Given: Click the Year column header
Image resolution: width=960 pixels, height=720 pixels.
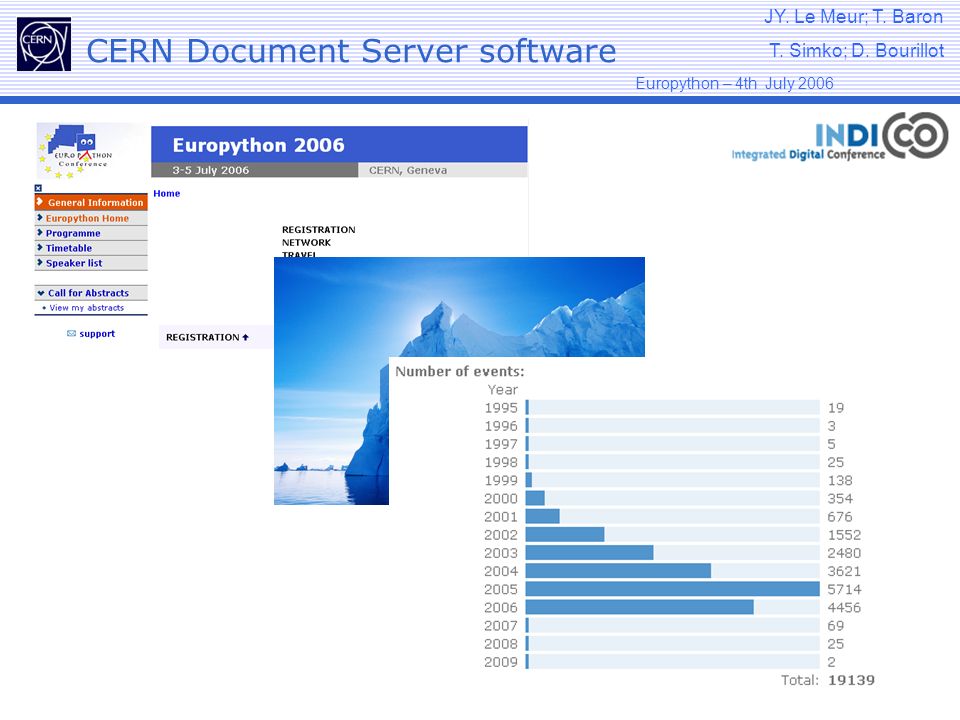Looking at the screenshot, I should 503,389.
